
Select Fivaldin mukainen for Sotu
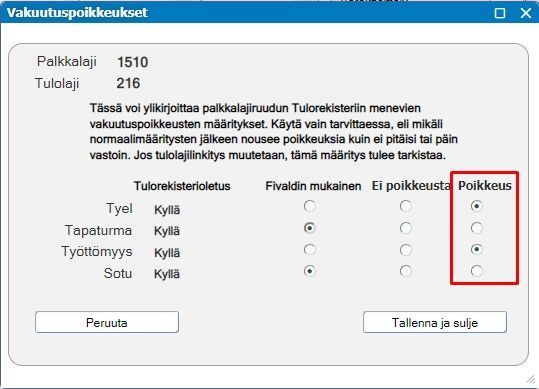click(310, 271)
